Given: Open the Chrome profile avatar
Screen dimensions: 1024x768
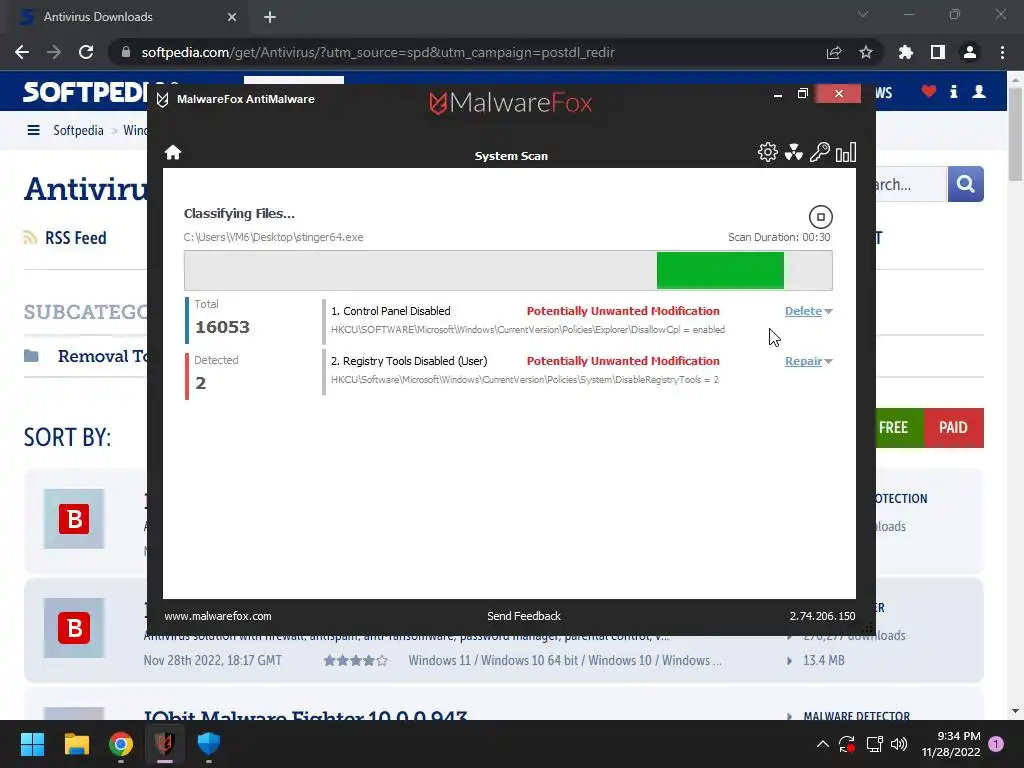Looking at the screenshot, I should pyautogui.click(x=970, y=52).
